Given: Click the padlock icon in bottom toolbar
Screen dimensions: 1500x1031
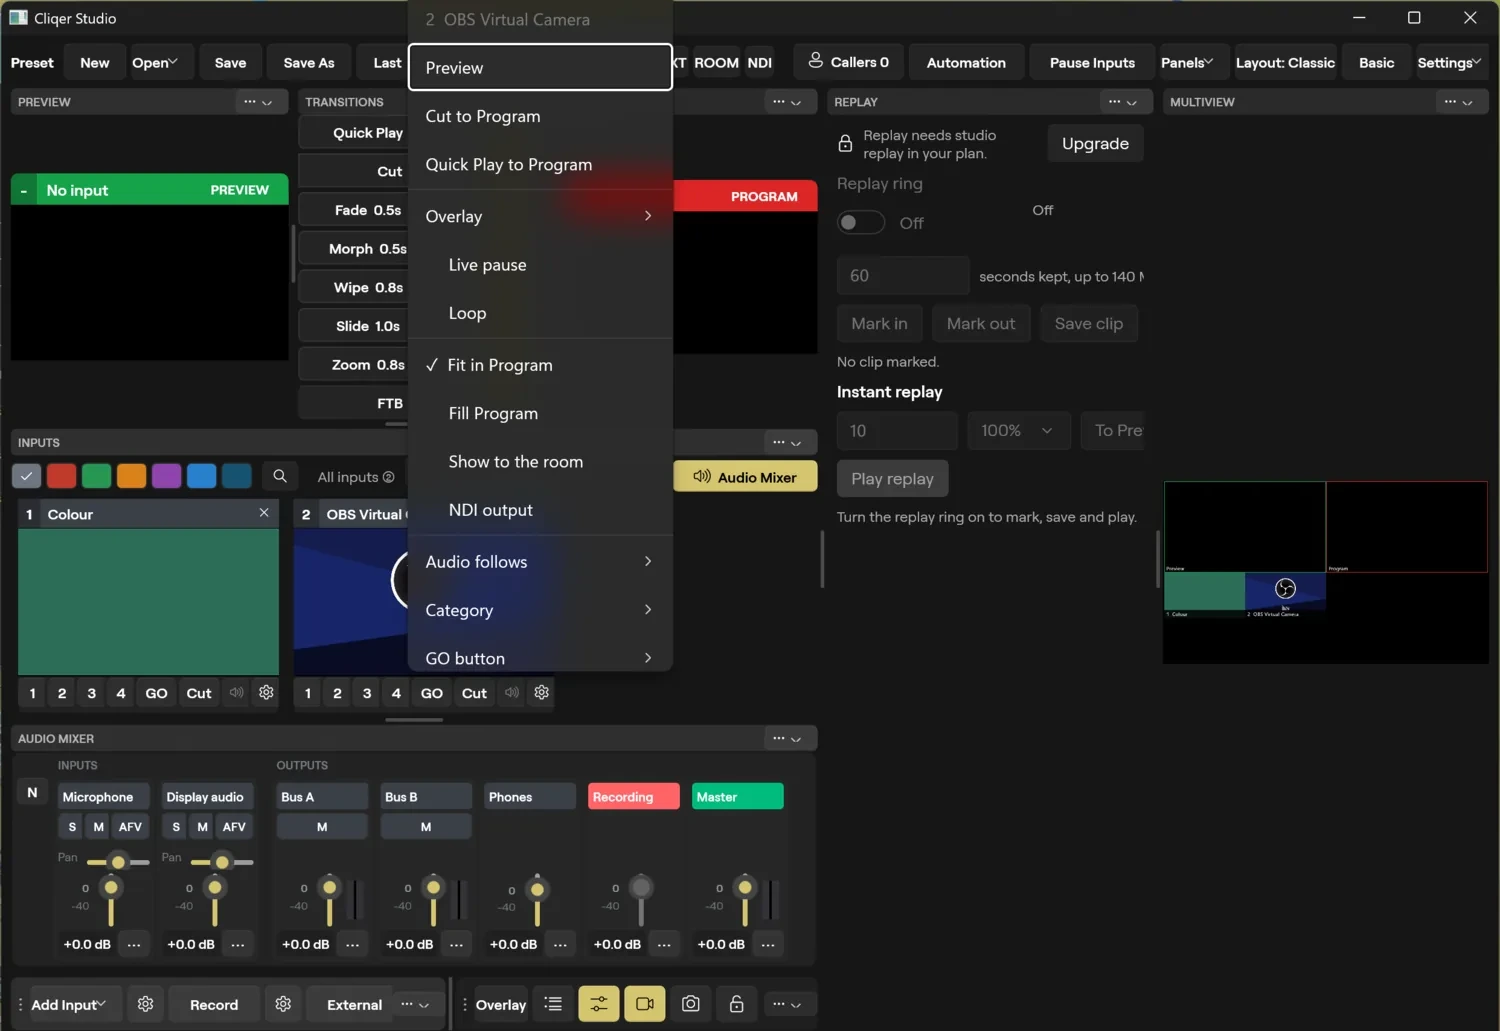Looking at the screenshot, I should point(737,1004).
